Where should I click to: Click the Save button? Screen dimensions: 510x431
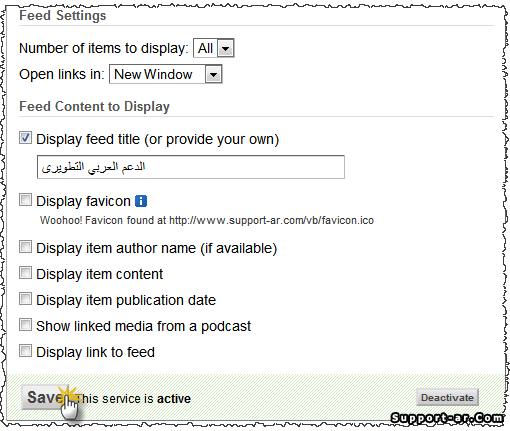45,397
